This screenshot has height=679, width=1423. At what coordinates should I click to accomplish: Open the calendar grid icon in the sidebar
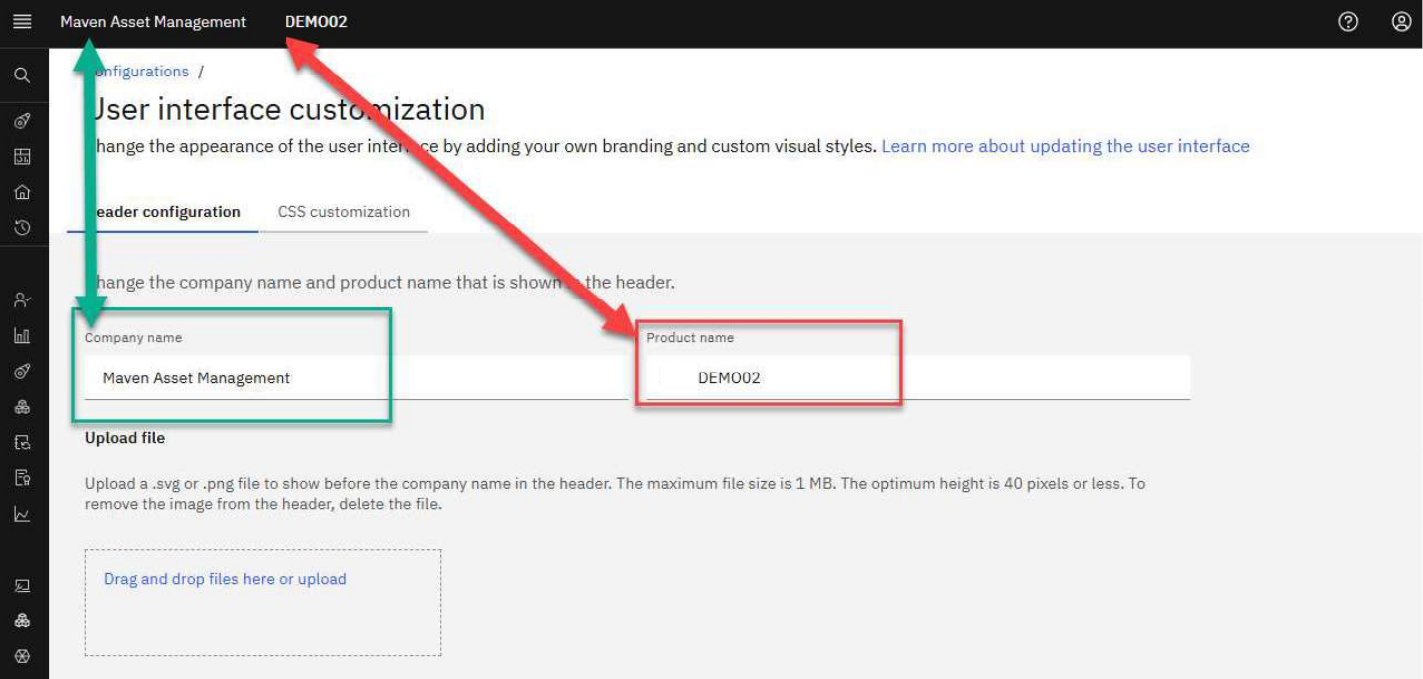point(22,157)
